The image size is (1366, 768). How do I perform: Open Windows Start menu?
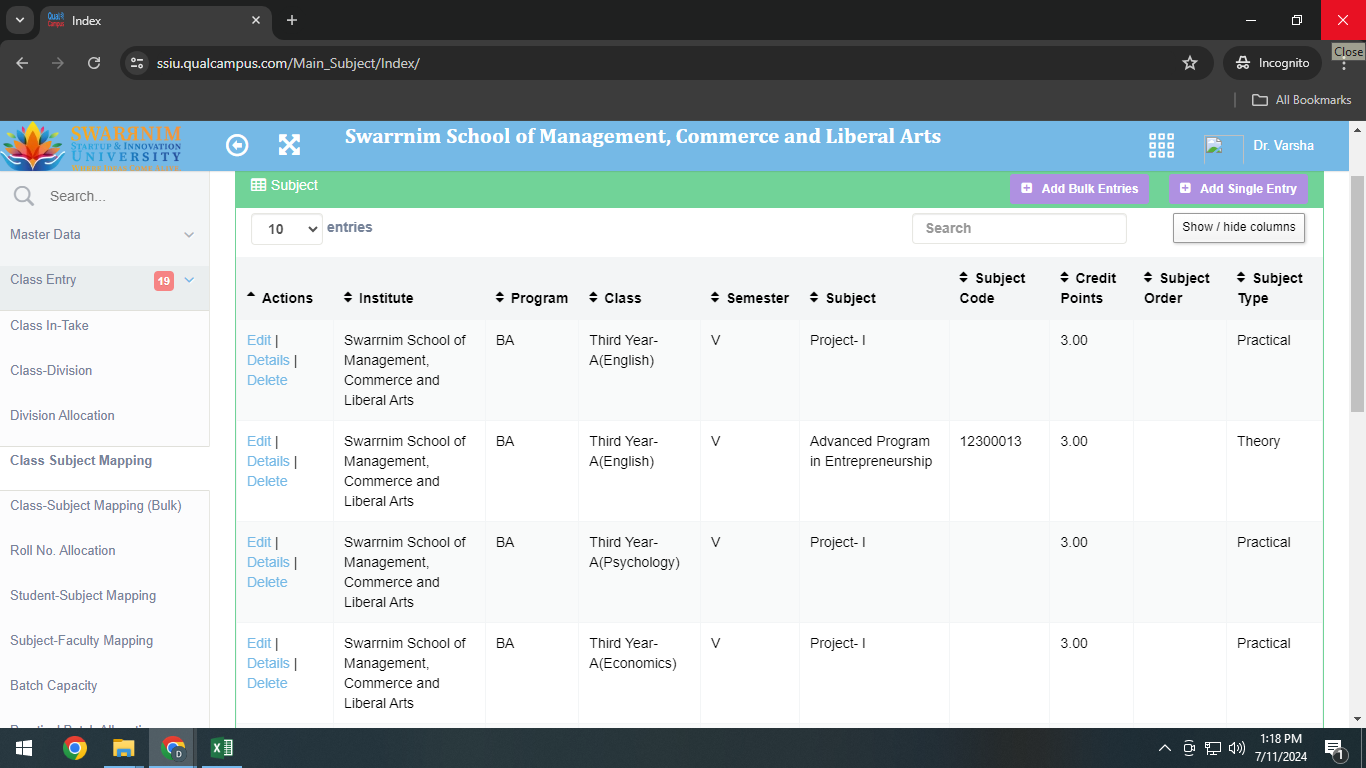click(24, 748)
